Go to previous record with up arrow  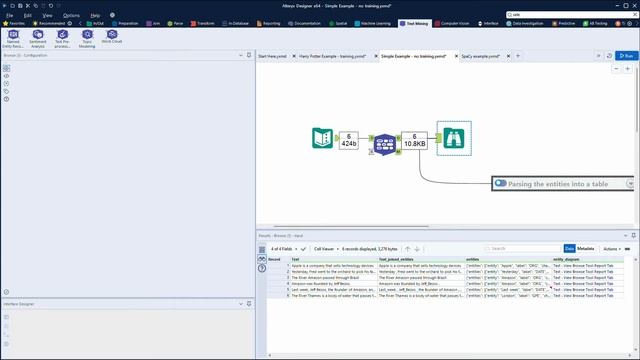pos(407,249)
